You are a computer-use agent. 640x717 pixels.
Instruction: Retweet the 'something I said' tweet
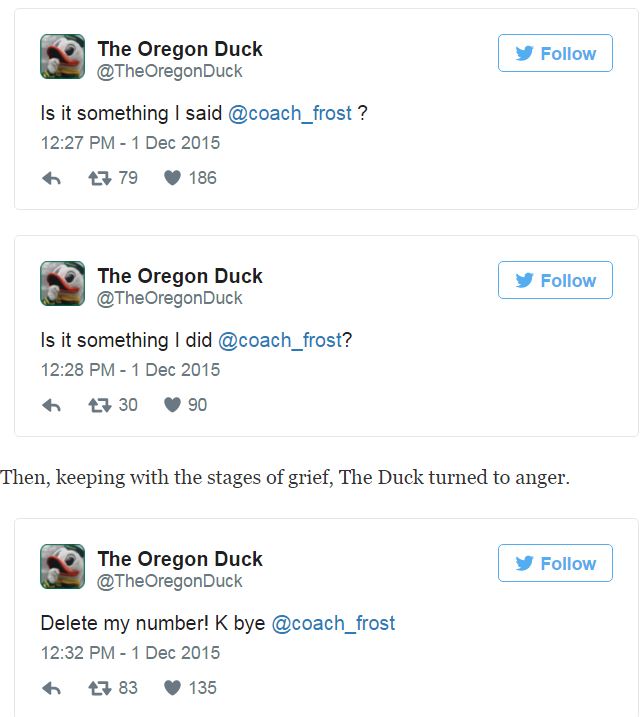tap(100, 179)
